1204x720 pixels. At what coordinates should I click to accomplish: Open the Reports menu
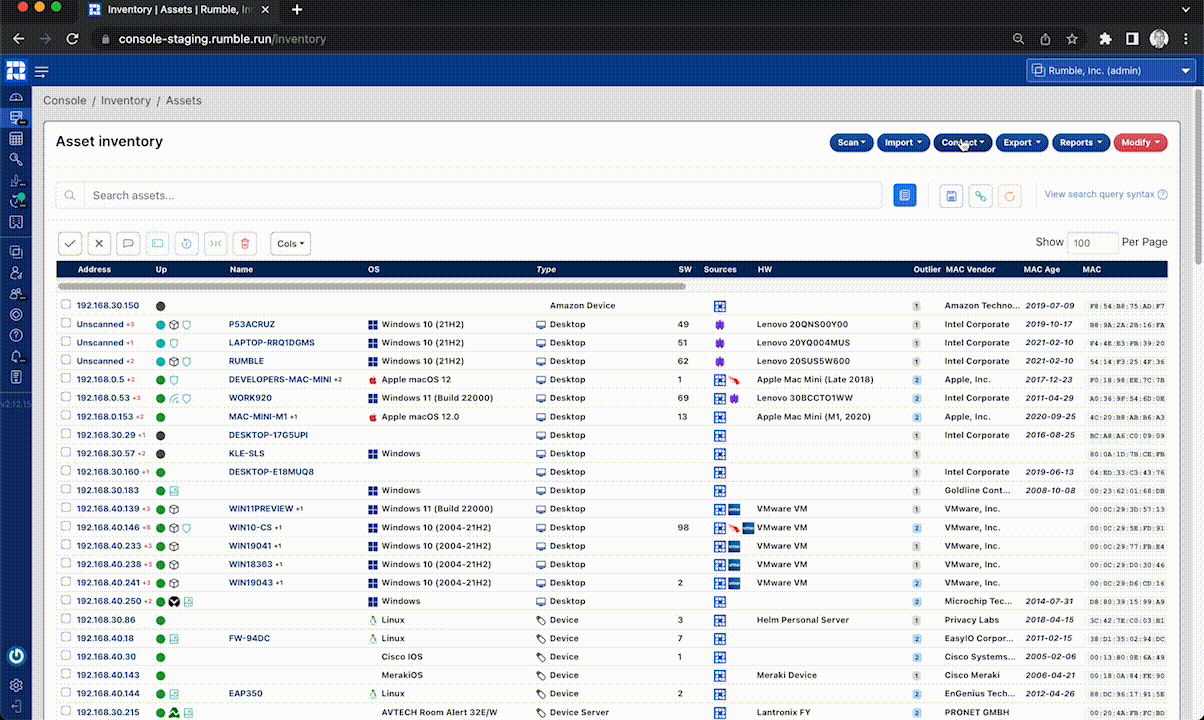click(1080, 143)
